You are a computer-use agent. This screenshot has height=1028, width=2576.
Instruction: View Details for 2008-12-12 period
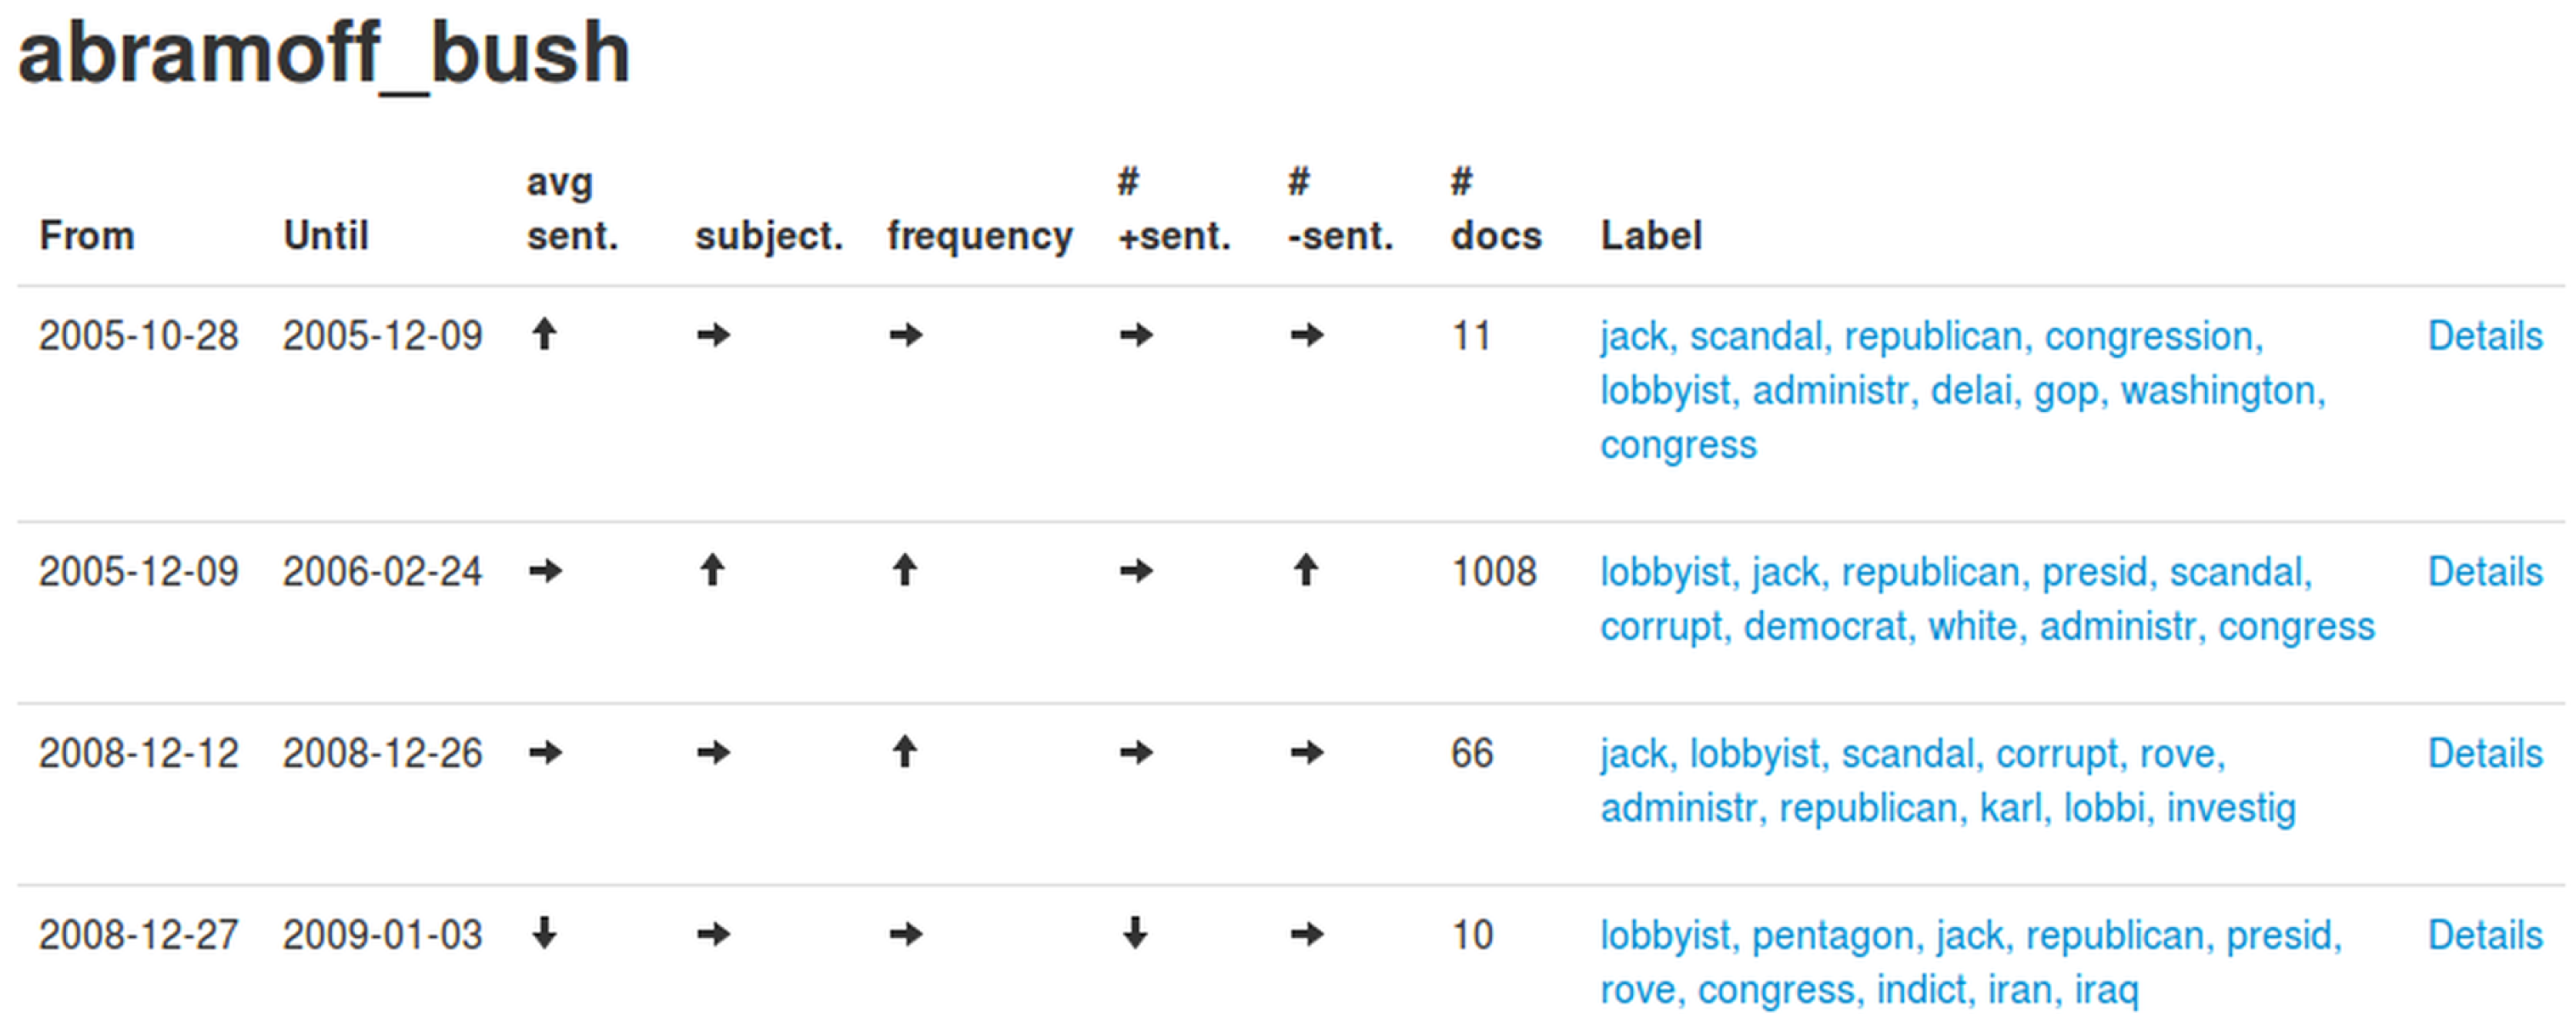[2484, 753]
